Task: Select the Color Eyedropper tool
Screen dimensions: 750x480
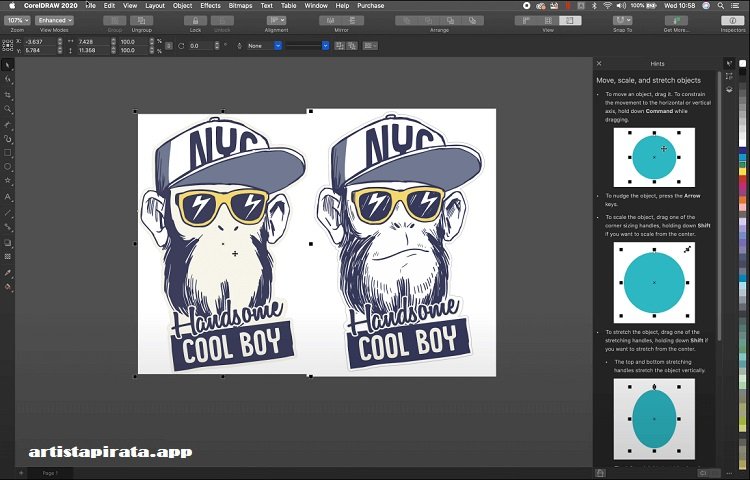Action: (x=7, y=273)
